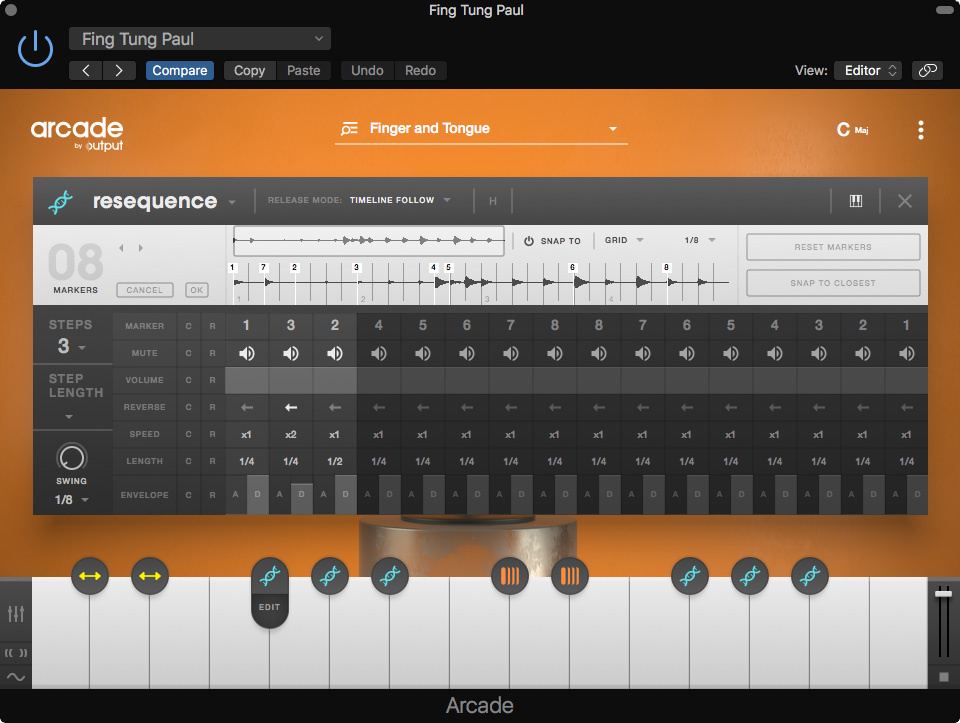Click the mixer faders icon on left sidebar

[x=16, y=614]
